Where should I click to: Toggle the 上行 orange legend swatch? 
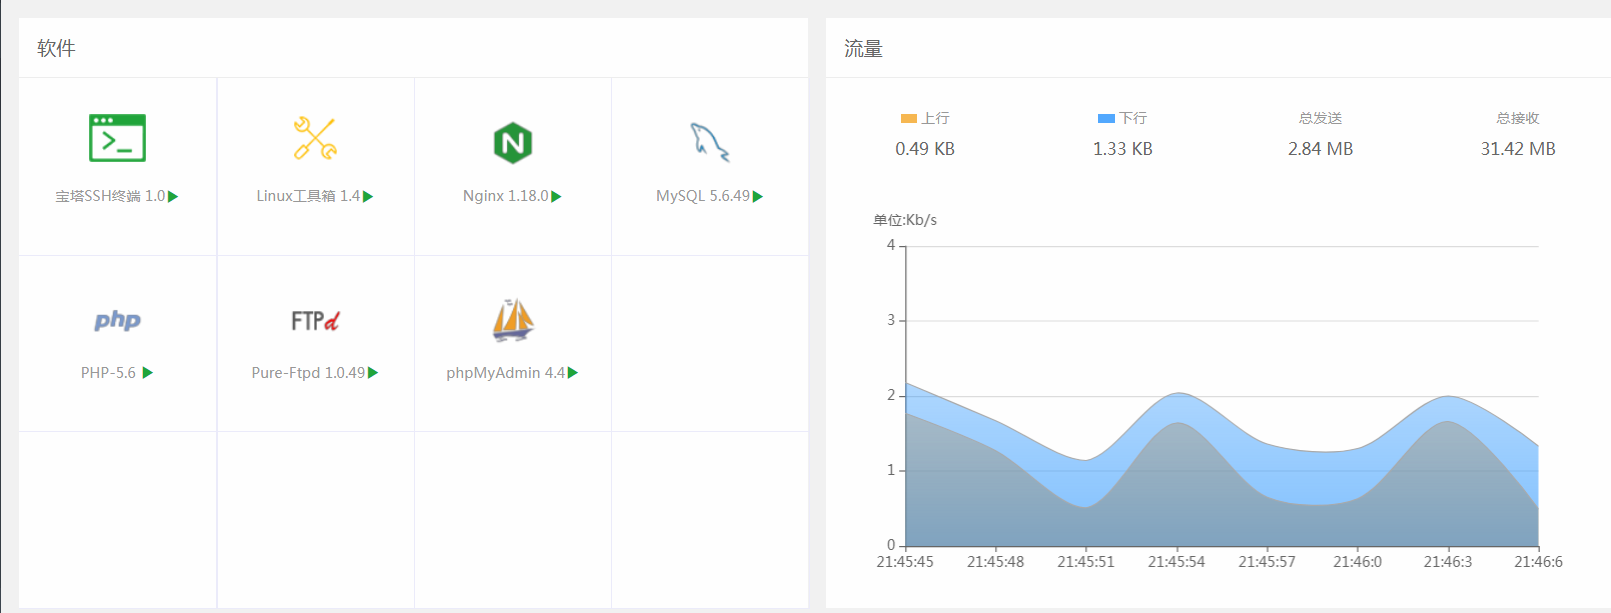pyautogui.click(x=909, y=118)
